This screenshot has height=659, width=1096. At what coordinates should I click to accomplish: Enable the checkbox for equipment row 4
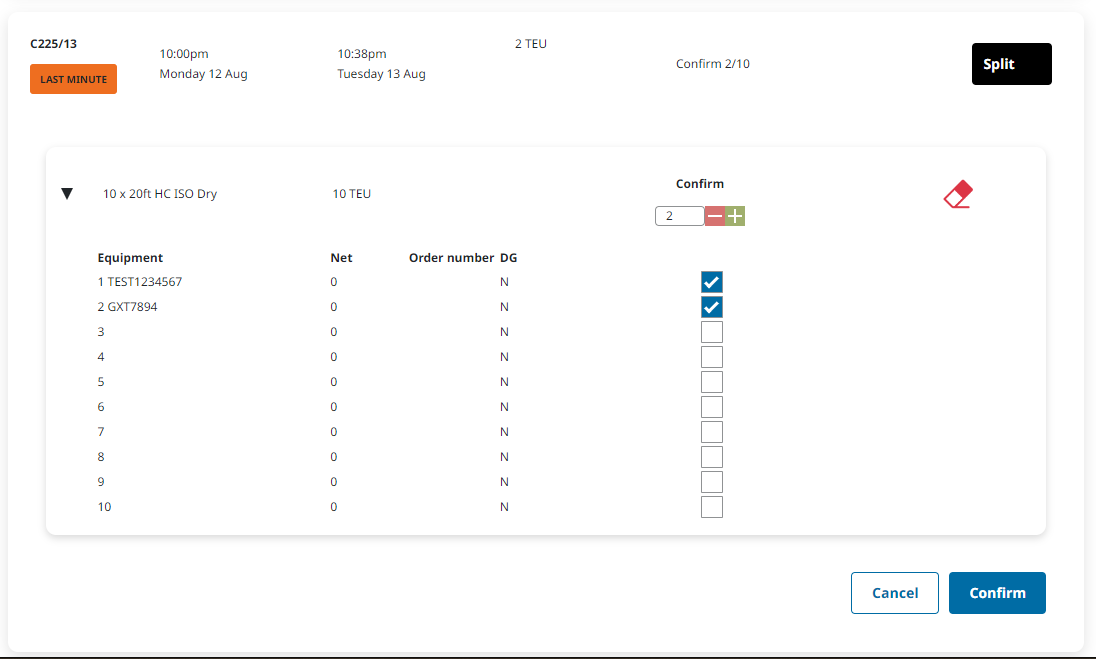tap(711, 357)
